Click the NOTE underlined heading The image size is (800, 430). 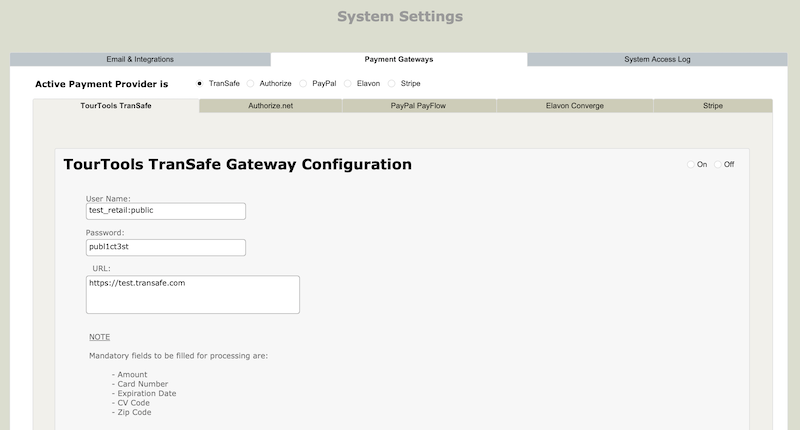[99, 337]
